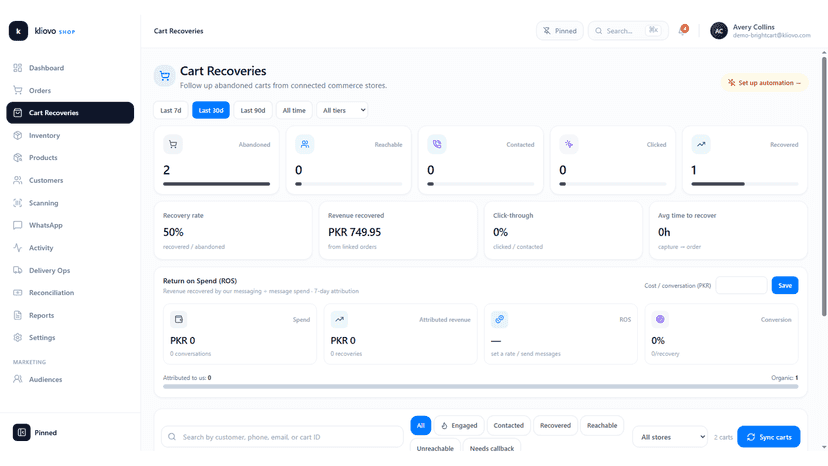
Task: Click the Sync carts button
Action: coord(768,437)
